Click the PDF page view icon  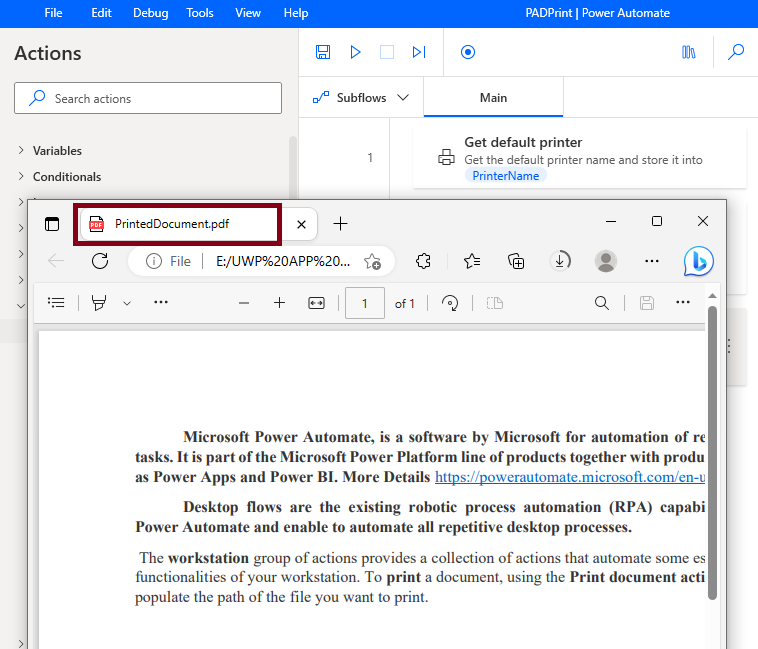pos(495,303)
